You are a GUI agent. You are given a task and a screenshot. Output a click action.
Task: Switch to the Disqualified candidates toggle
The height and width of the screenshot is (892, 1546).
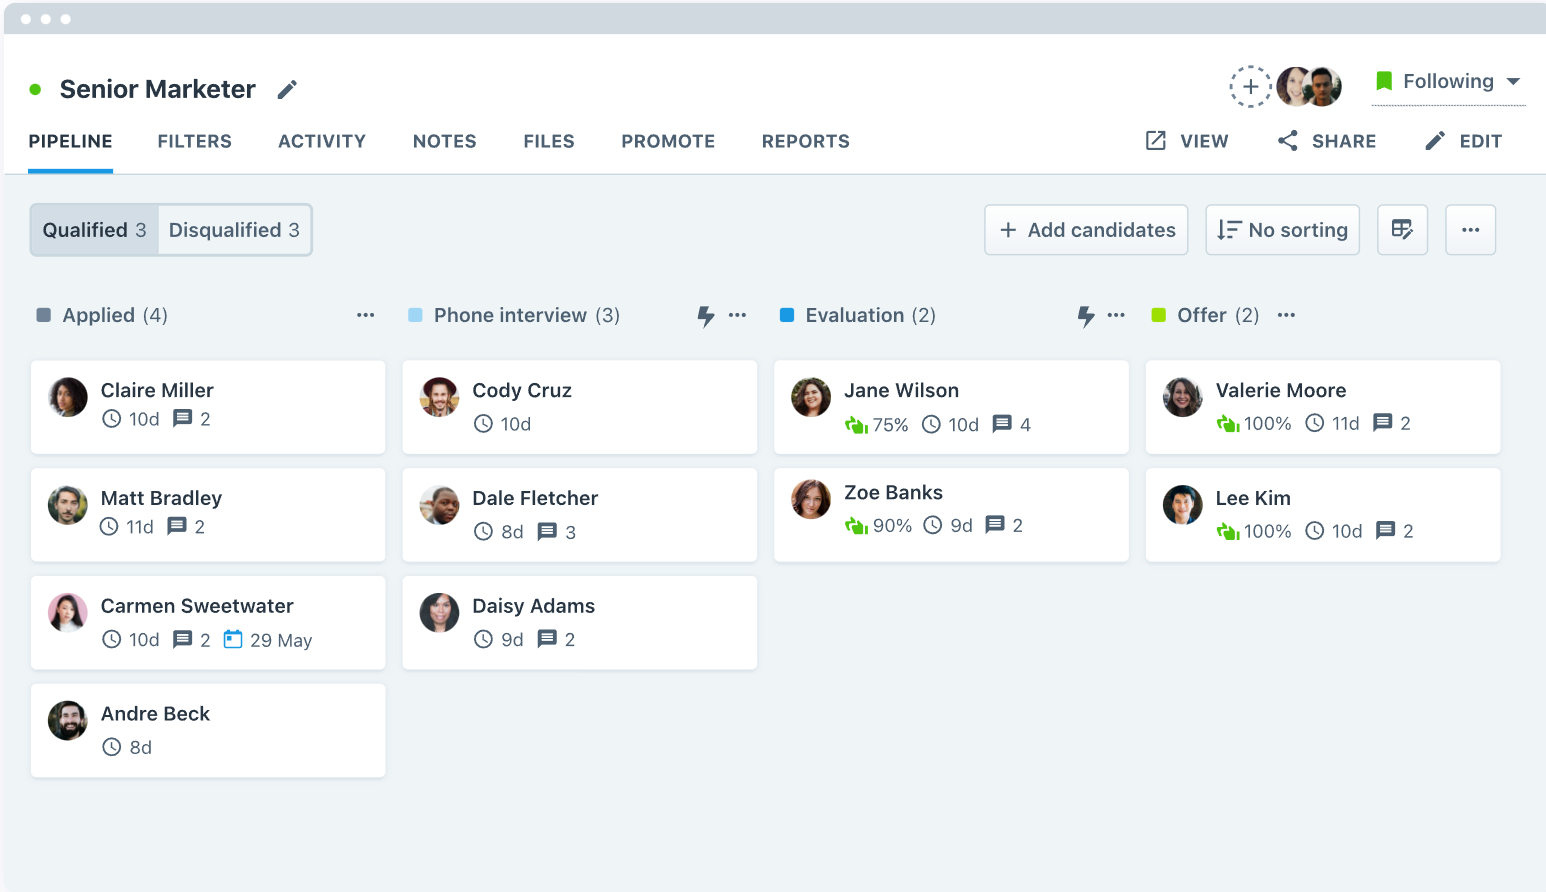(234, 230)
